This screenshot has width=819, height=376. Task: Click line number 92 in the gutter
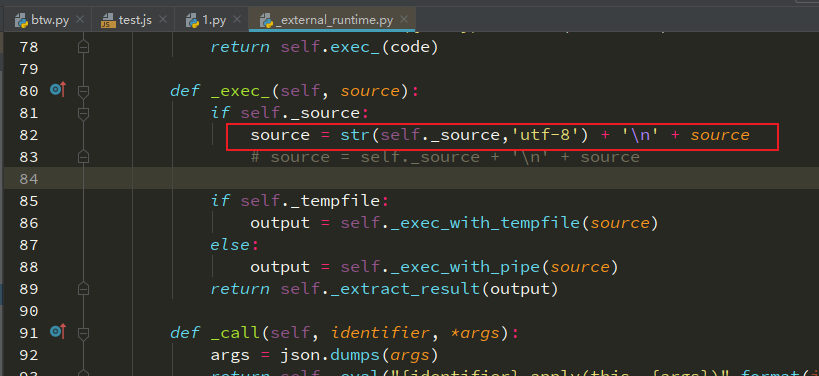tap(29, 355)
